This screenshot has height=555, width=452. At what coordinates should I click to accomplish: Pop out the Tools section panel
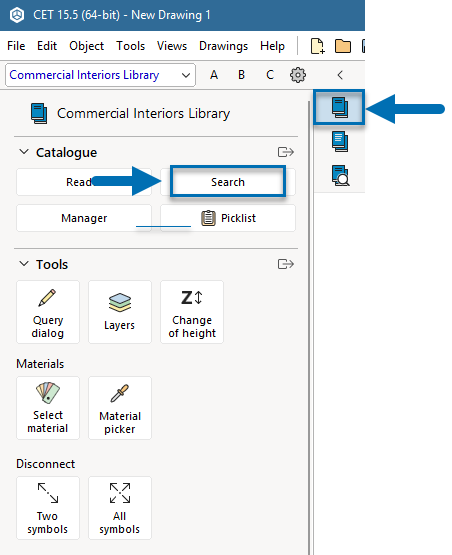click(286, 264)
